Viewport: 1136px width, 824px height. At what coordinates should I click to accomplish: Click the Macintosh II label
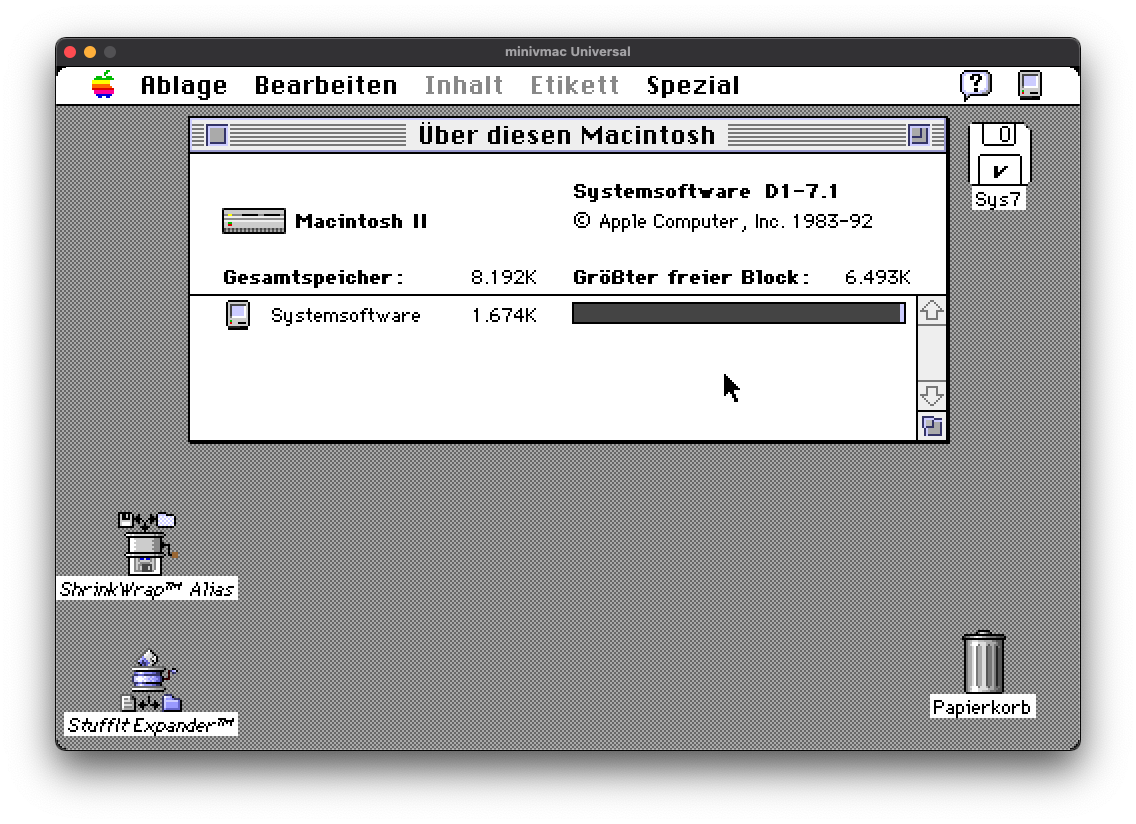tap(361, 221)
